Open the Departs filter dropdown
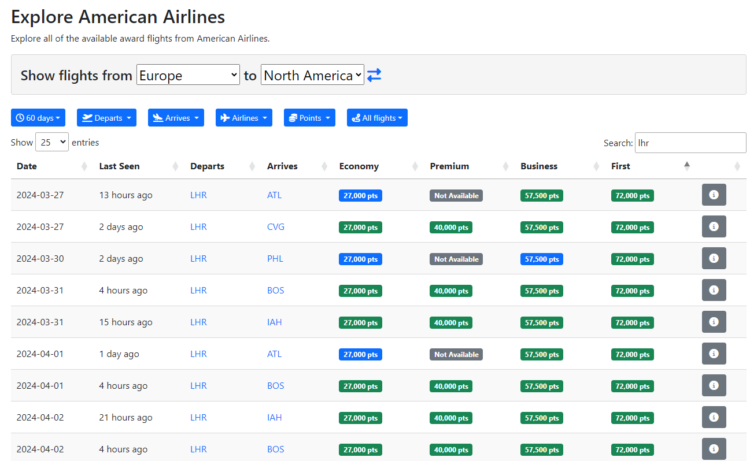The image size is (750, 461). [106, 118]
